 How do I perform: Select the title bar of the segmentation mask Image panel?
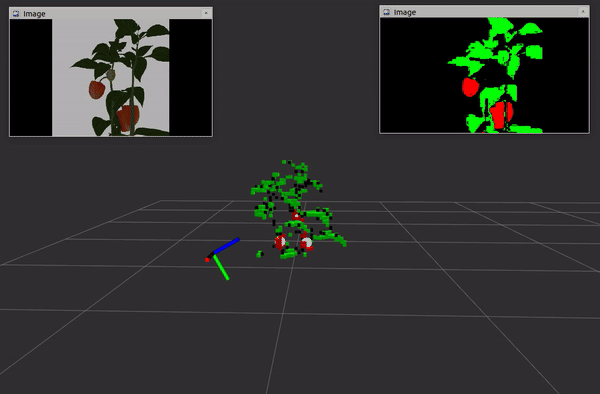coord(484,12)
